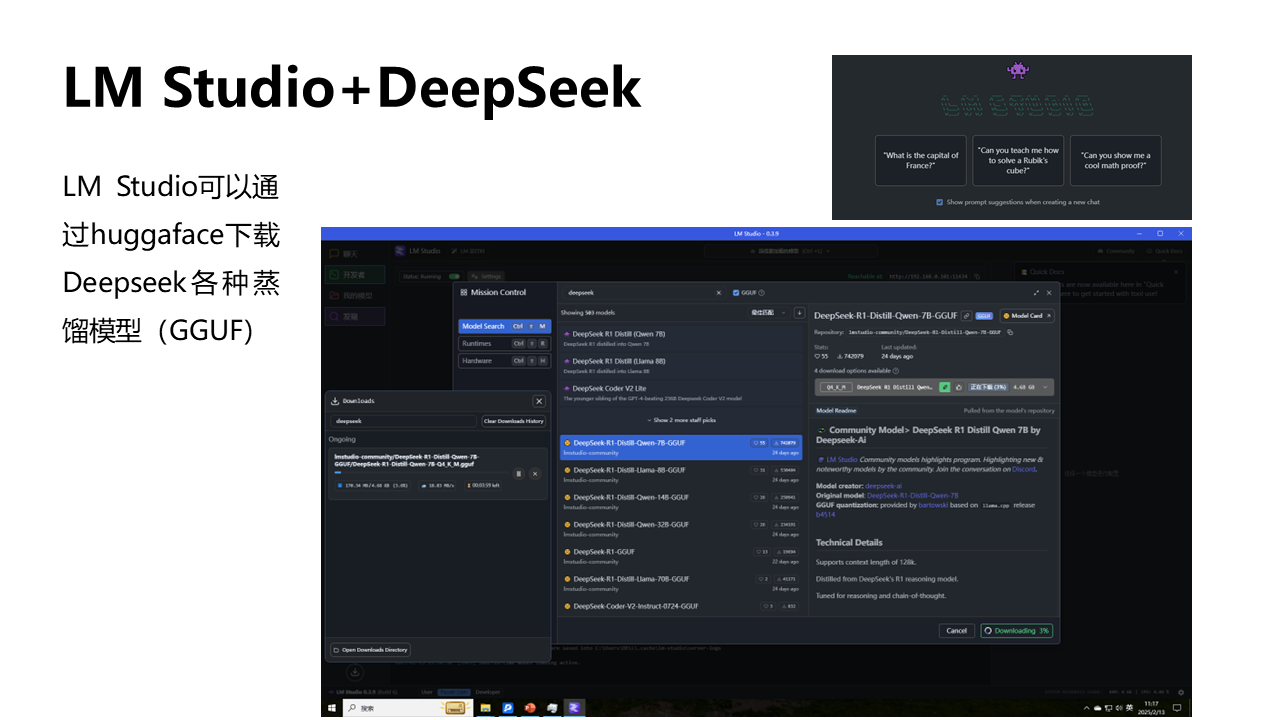Image resolution: width=1280 pixels, height=720 pixels.
Task: Click the Downloading 3% button
Action: (x=1017, y=630)
